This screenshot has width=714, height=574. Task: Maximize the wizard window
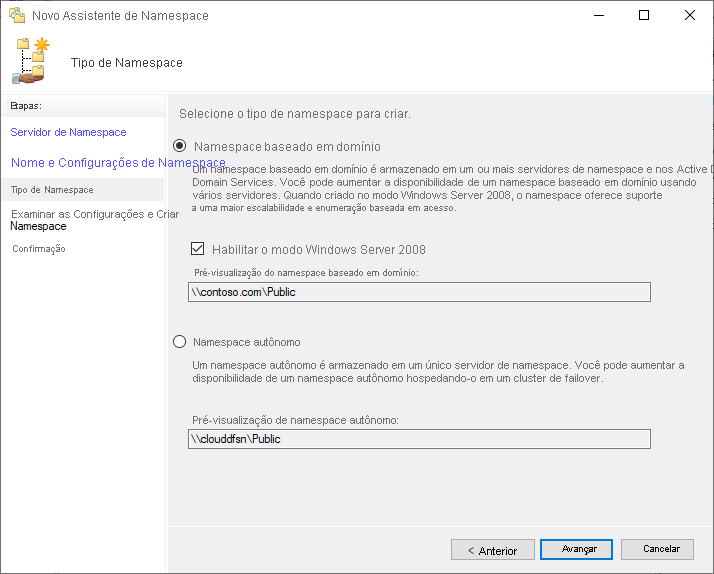(x=644, y=15)
